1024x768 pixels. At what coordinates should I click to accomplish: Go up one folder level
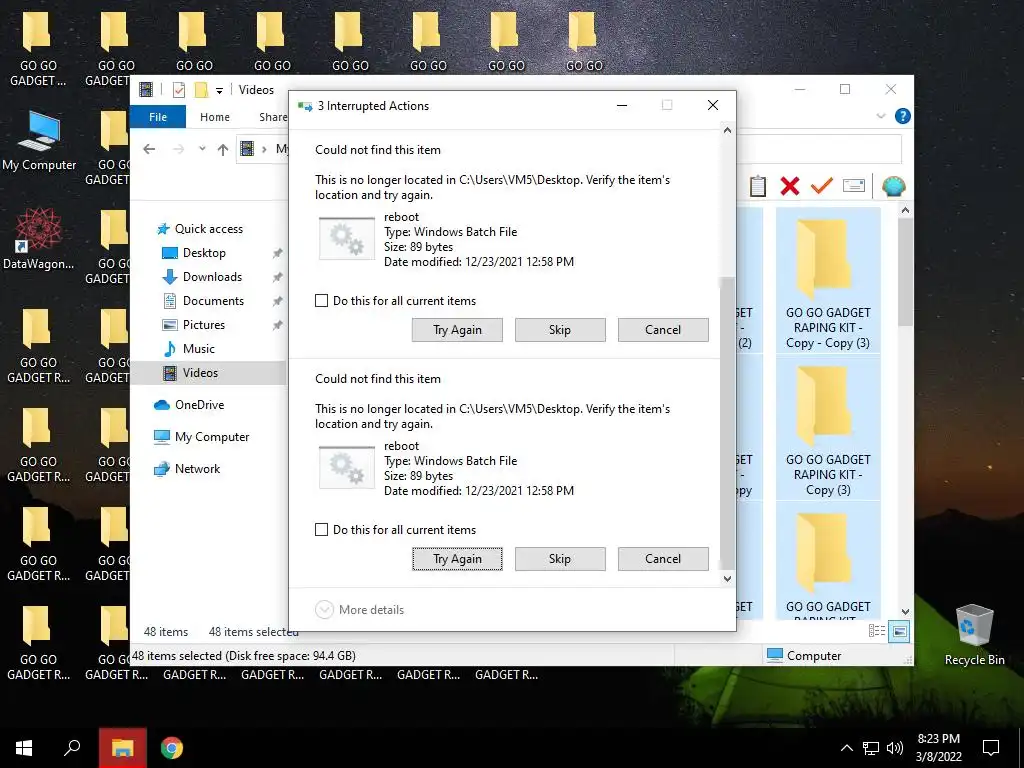point(223,150)
